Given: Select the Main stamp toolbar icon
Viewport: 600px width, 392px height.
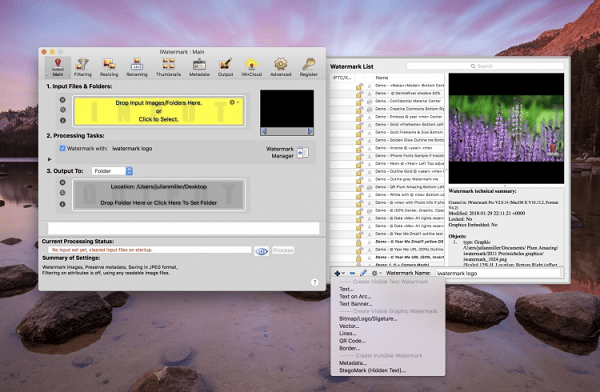Looking at the screenshot, I should pyautogui.click(x=58, y=67).
